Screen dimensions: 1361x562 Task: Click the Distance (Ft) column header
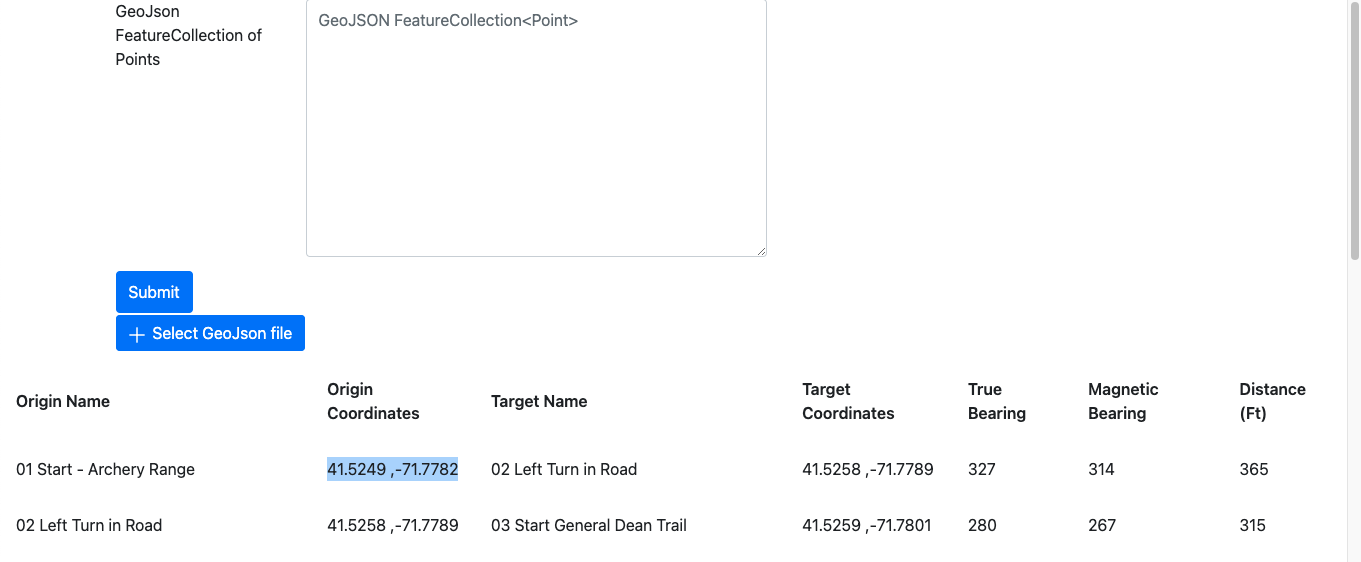click(1272, 401)
